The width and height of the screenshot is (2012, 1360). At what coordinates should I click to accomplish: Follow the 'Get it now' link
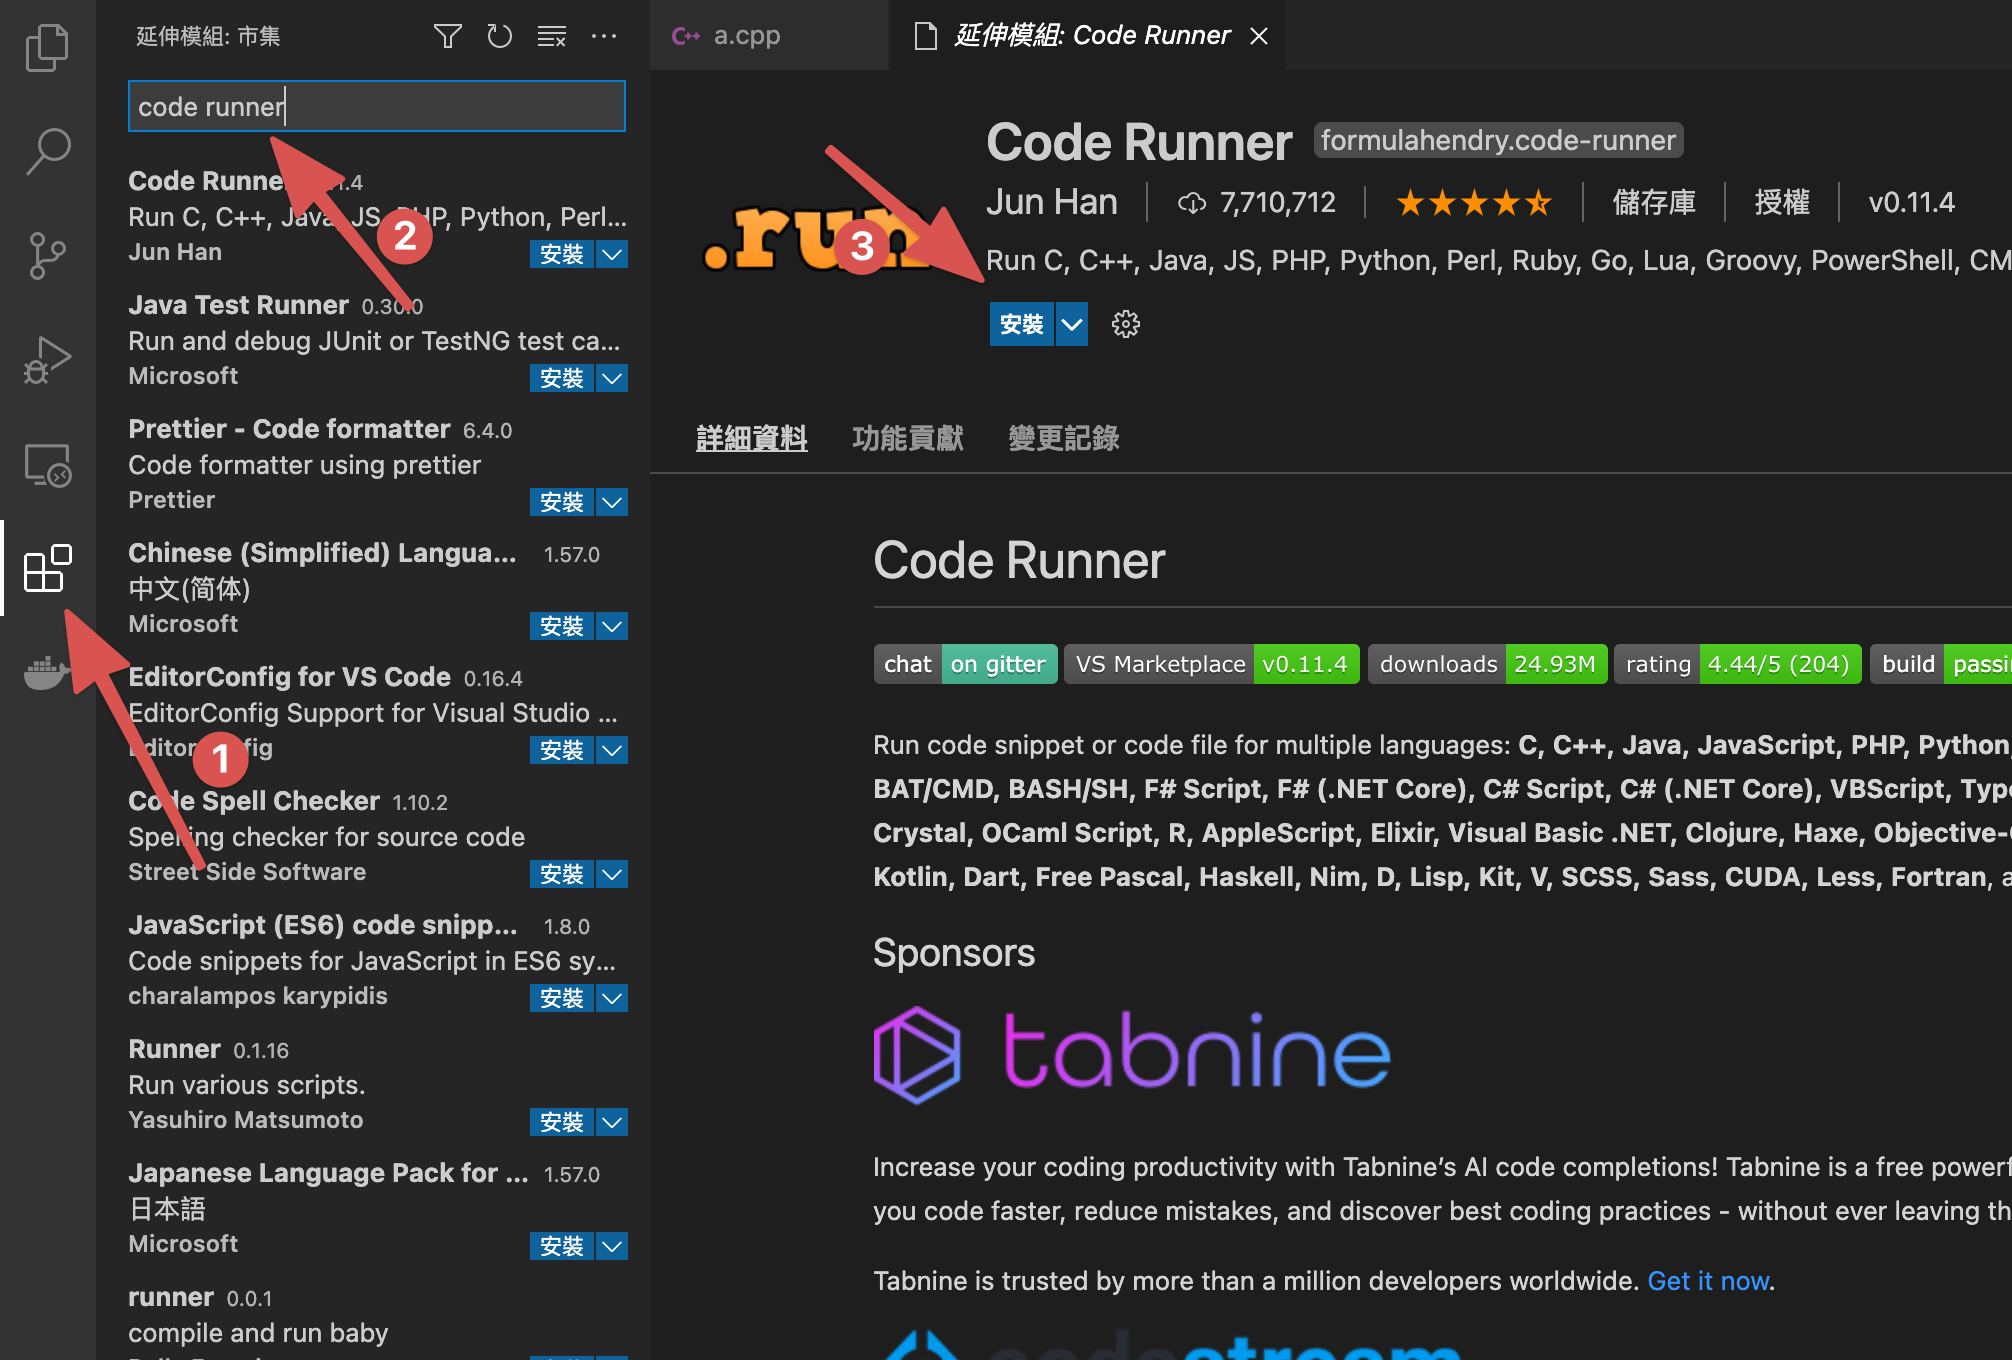tap(1708, 1281)
